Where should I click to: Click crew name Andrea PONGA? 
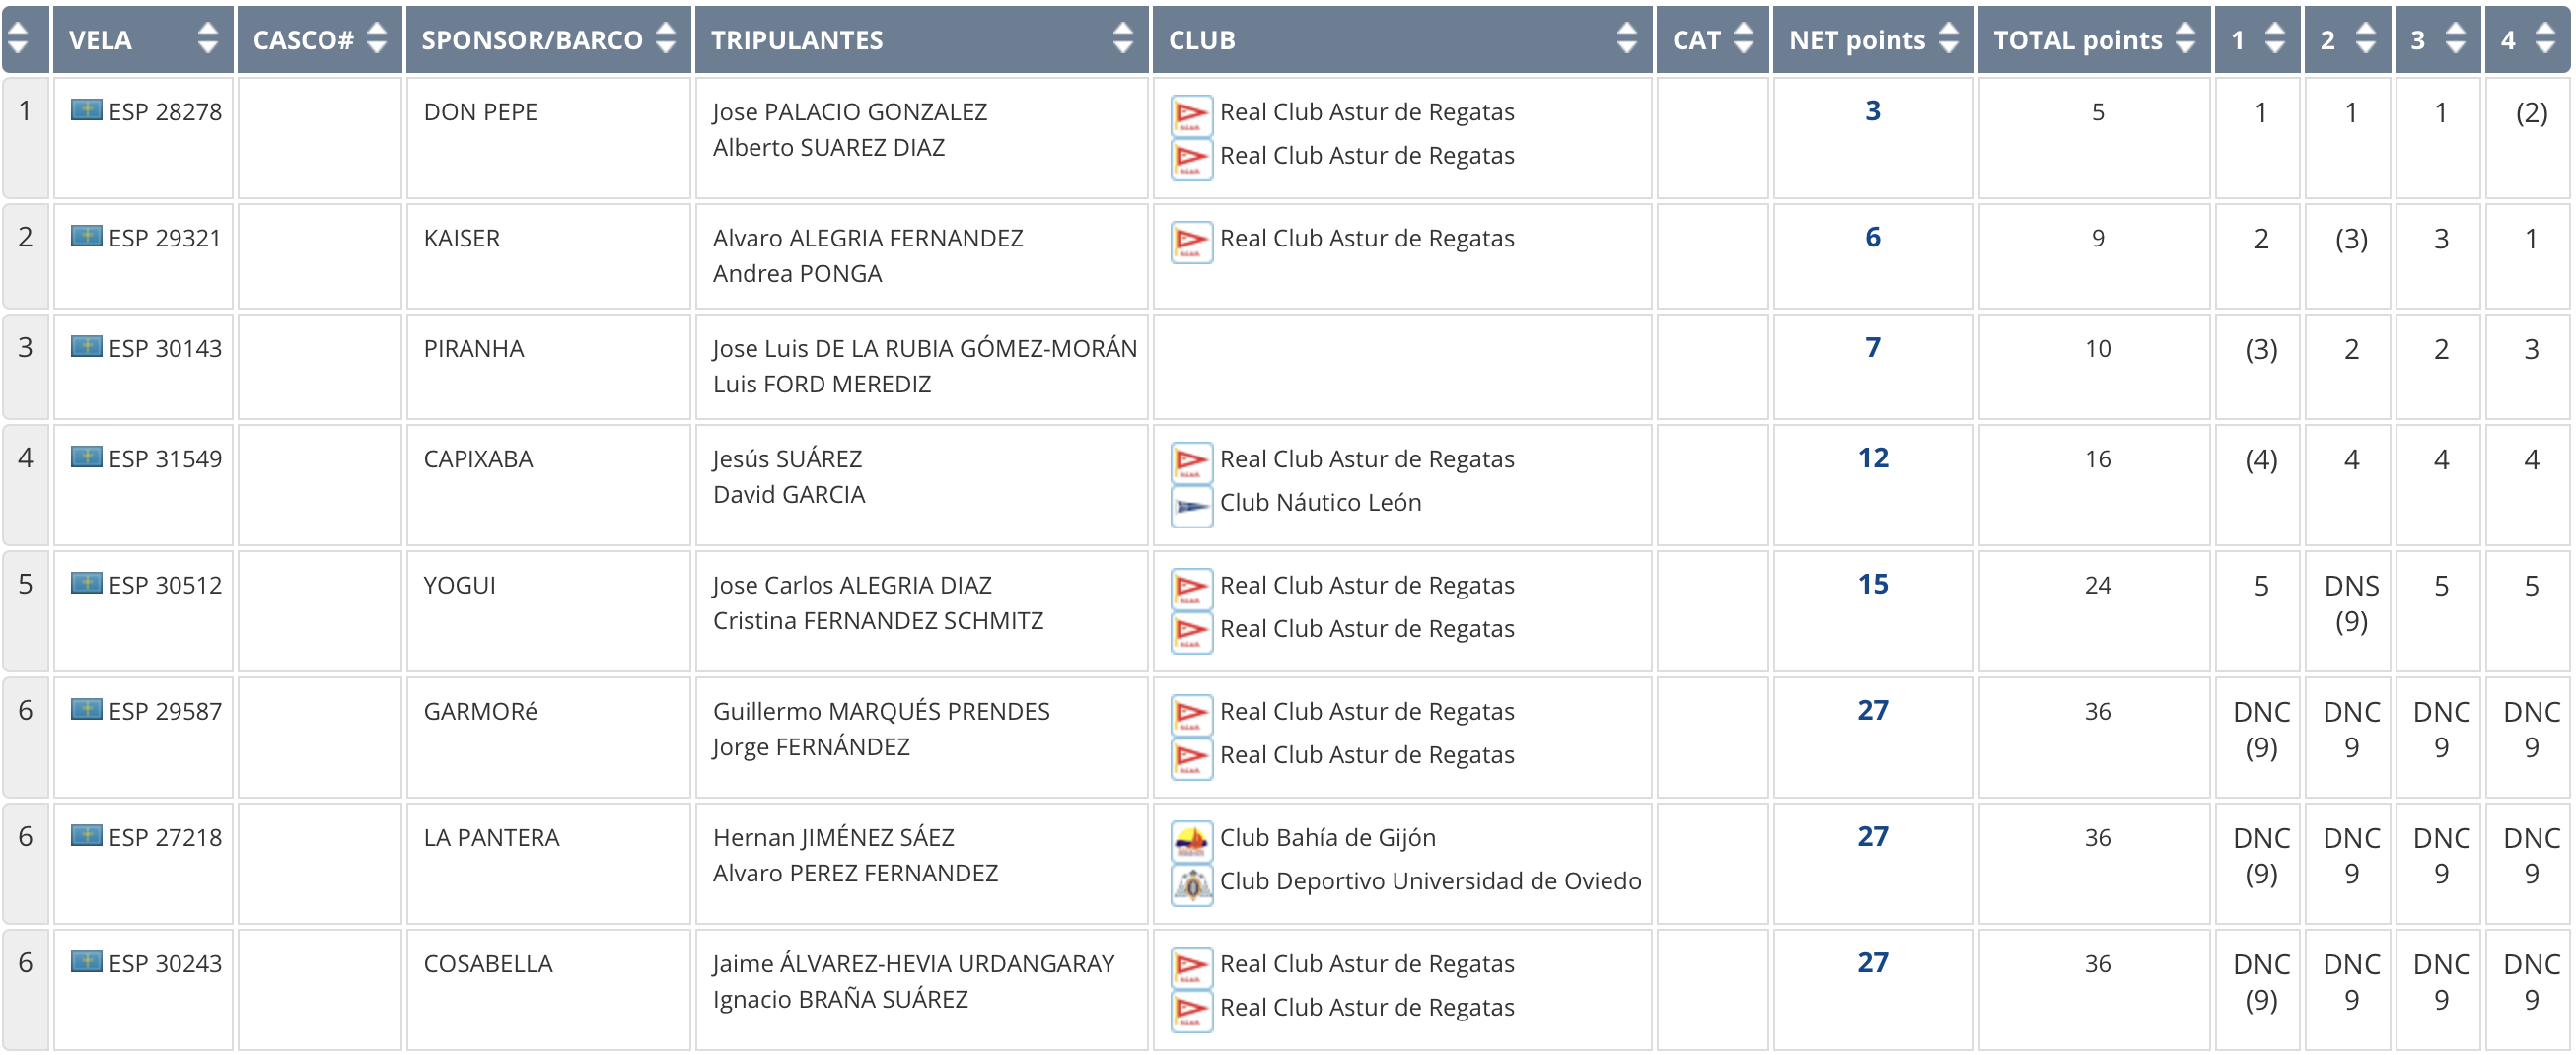pos(797,273)
